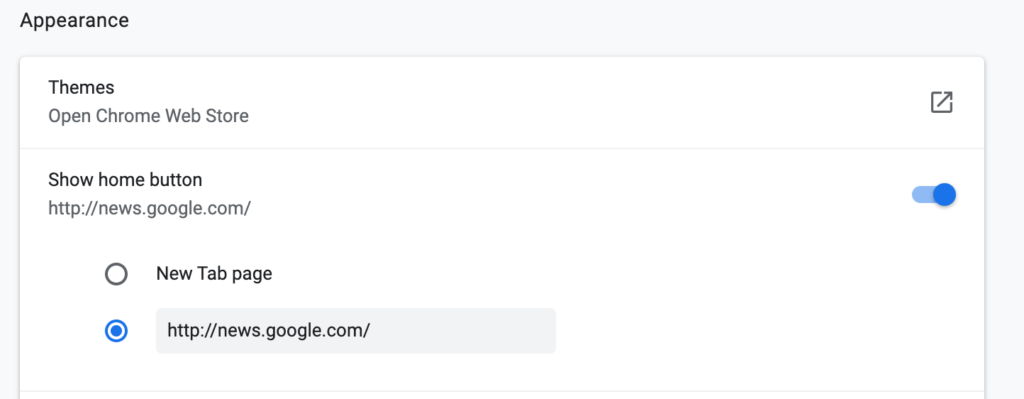Choose the custom URL radio button

click(x=116, y=331)
